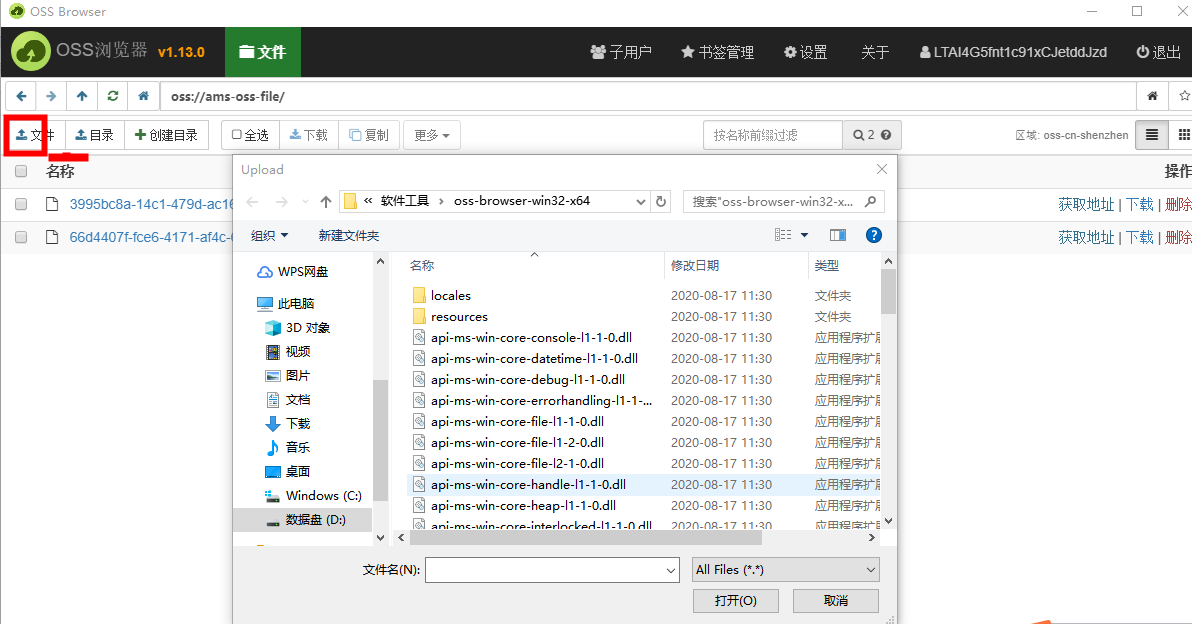Focus the 按名称前缀过滤 filter field
1192x624 pixels.
(x=772, y=135)
